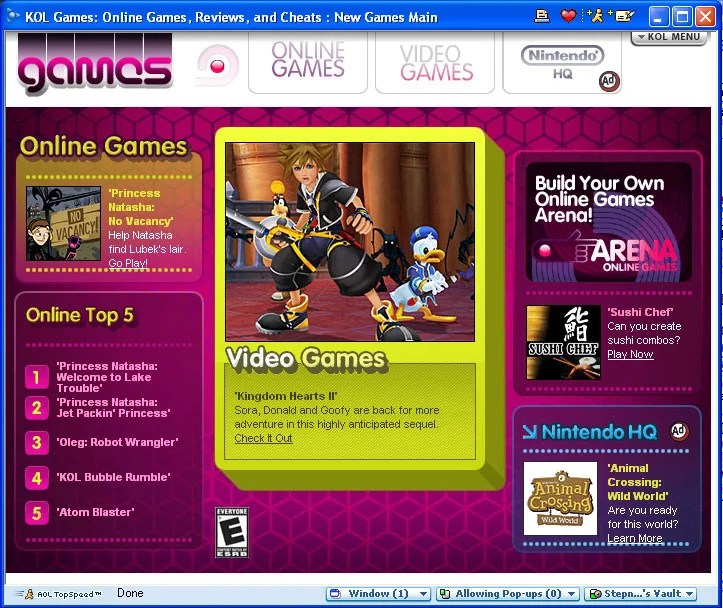The height and width of the screenshot is (608, 723).
Task: Click the number 3 badge in Top 5
Action: (36, 443)
